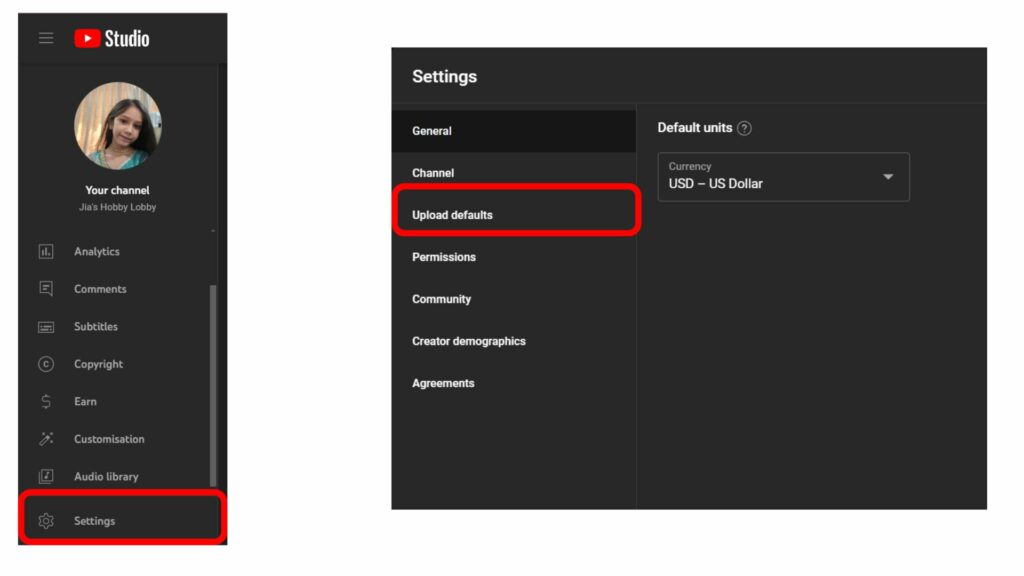Open the Subtitles section icon

tap(46, 326)
